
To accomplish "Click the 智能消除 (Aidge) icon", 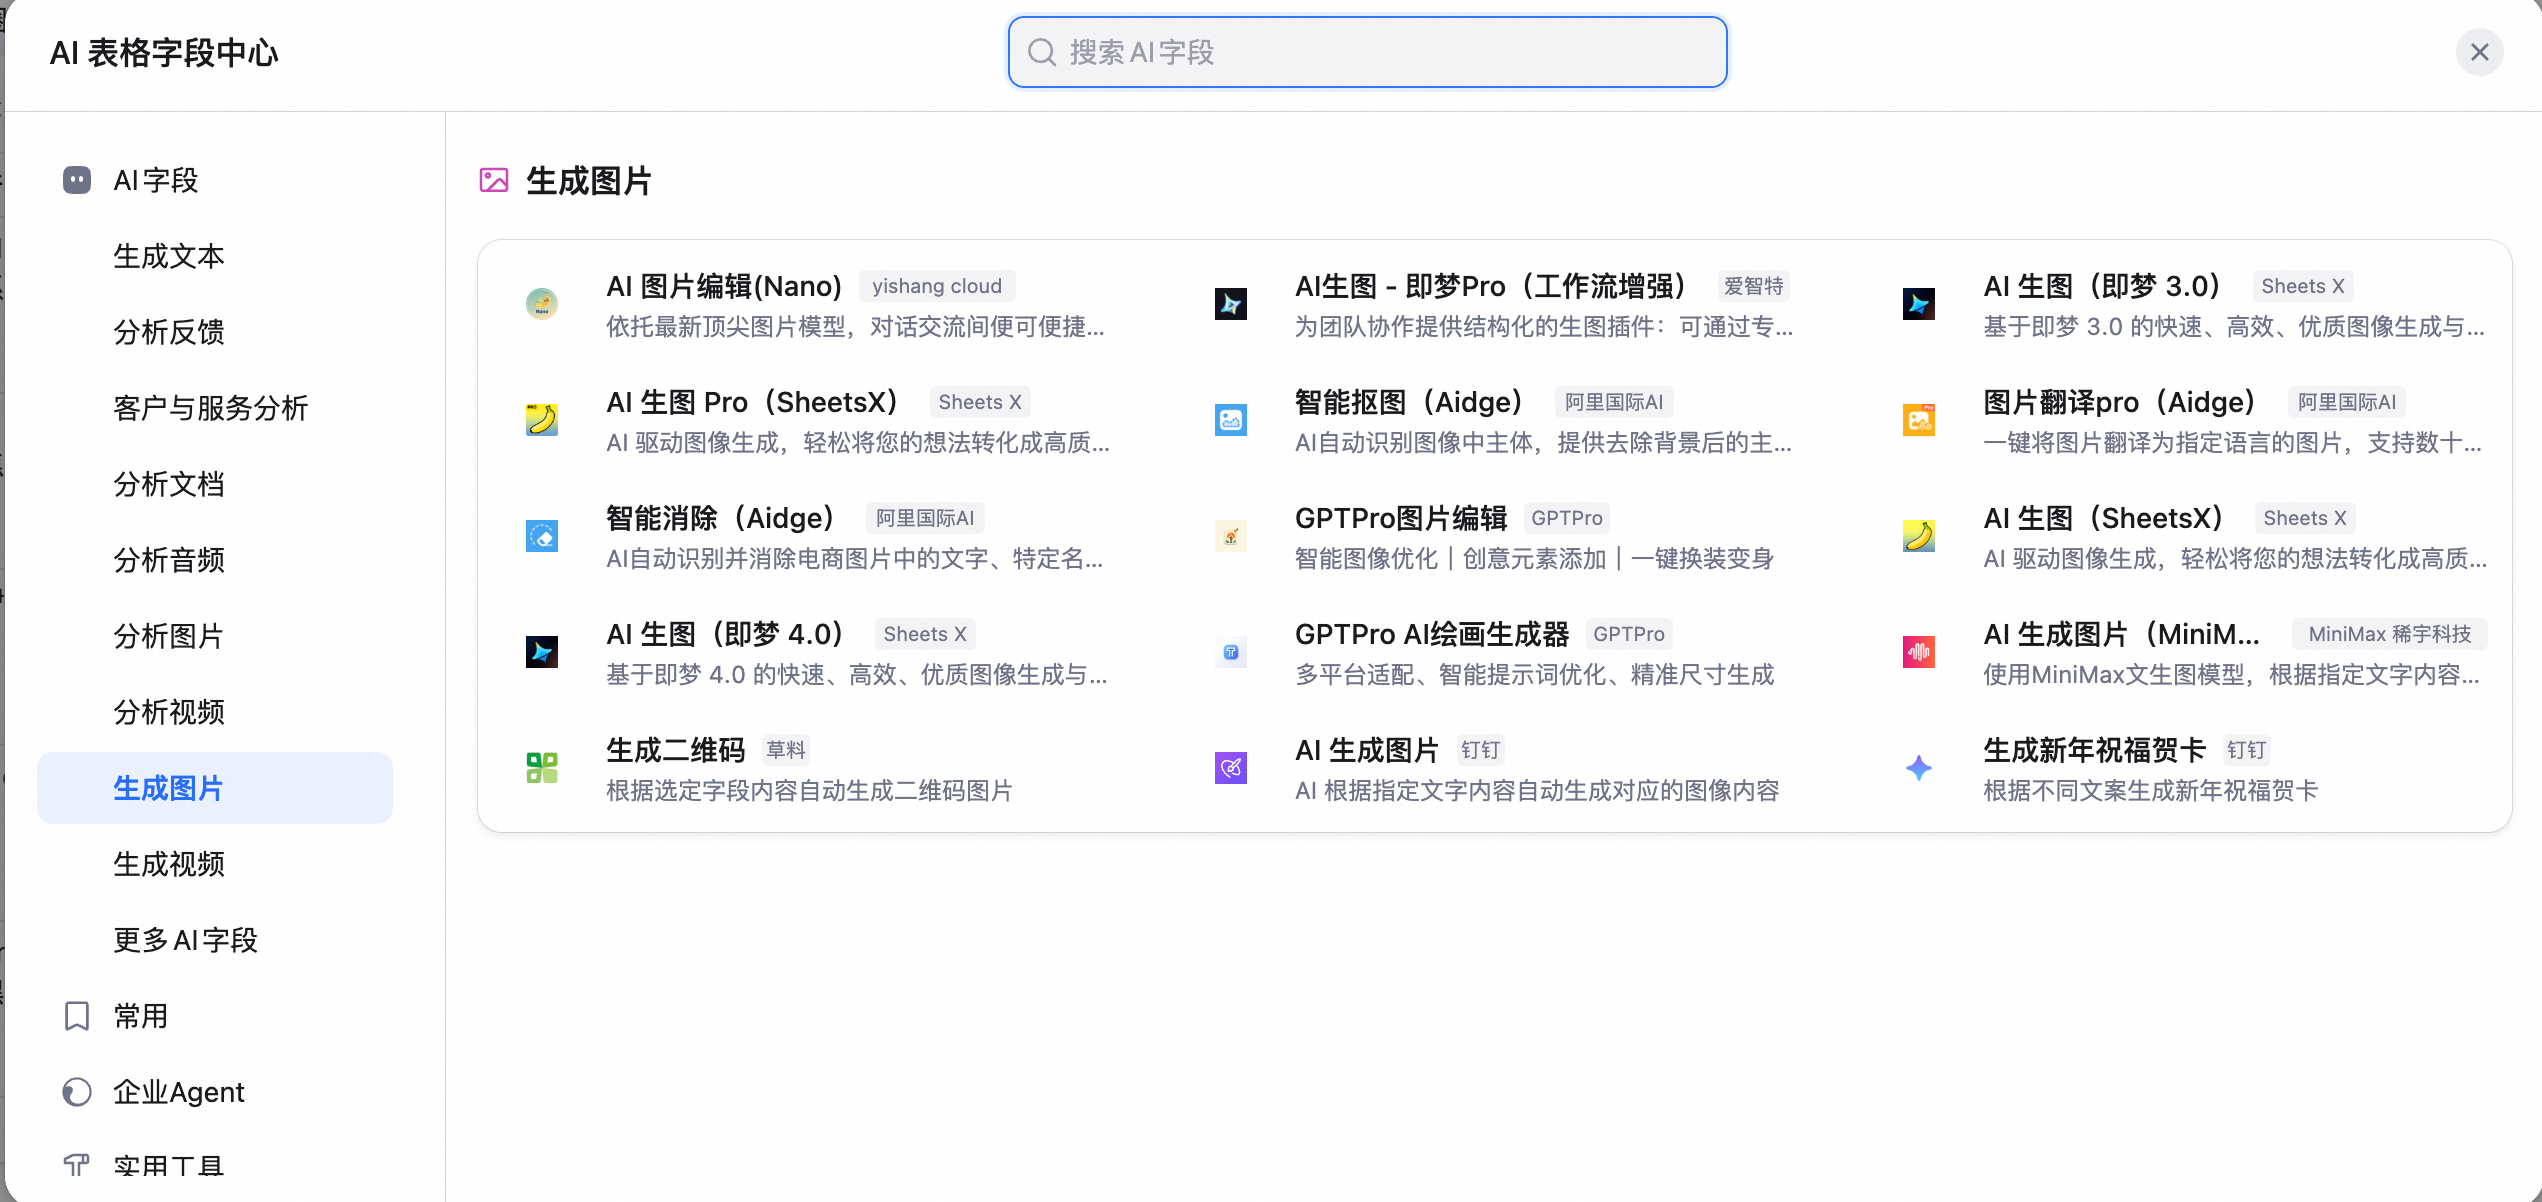I will click(x=541, y=535).
